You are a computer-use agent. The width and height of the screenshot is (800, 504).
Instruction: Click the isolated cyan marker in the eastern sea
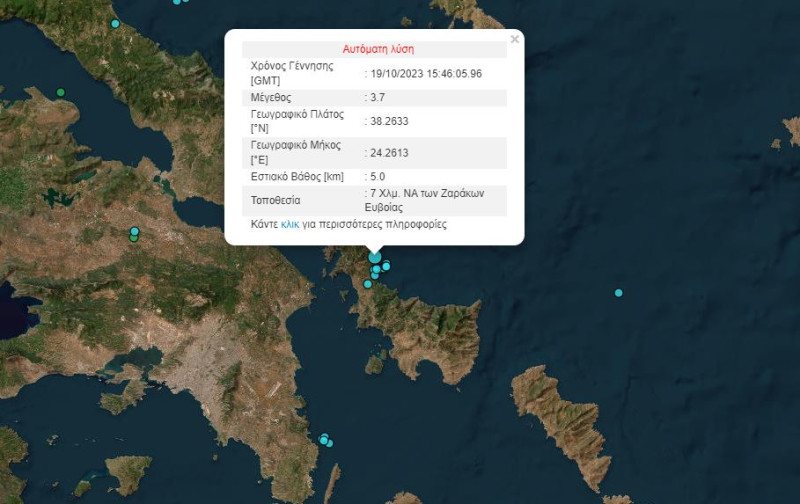click(619, 292)
